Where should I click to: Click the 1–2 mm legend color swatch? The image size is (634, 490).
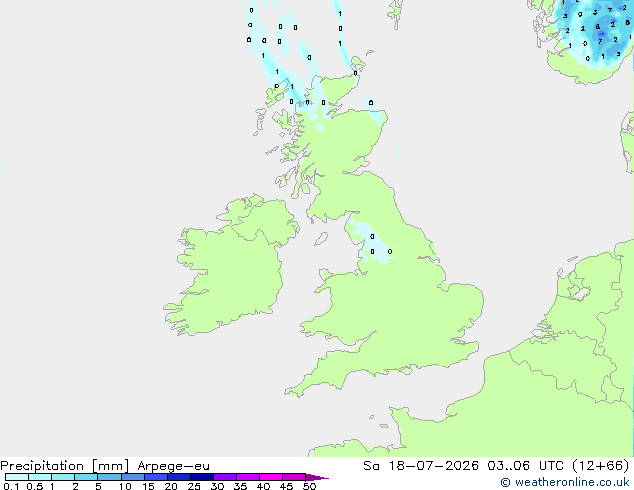63,477
